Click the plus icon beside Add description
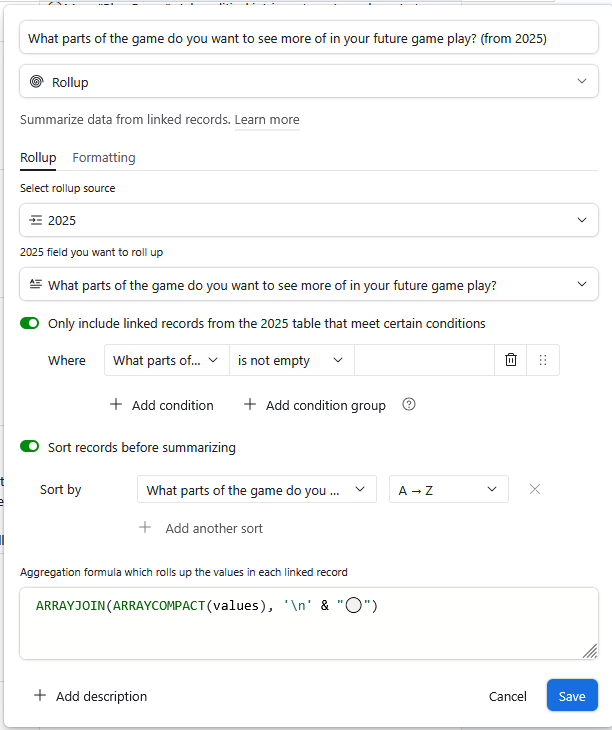 click(40, 695)
